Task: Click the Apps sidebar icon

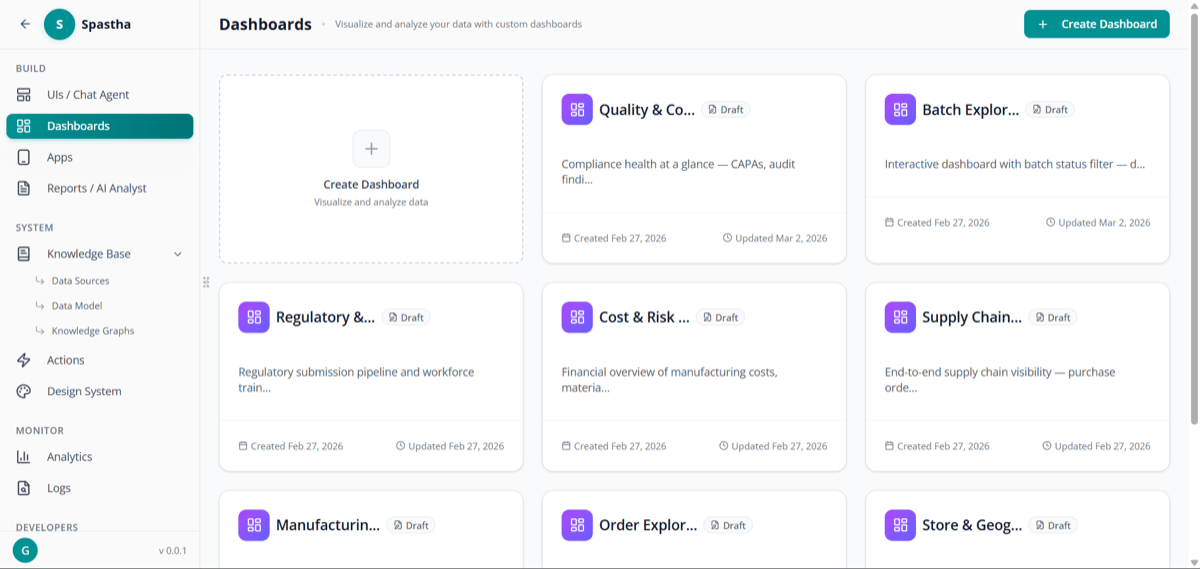Action: coord(24,157)
